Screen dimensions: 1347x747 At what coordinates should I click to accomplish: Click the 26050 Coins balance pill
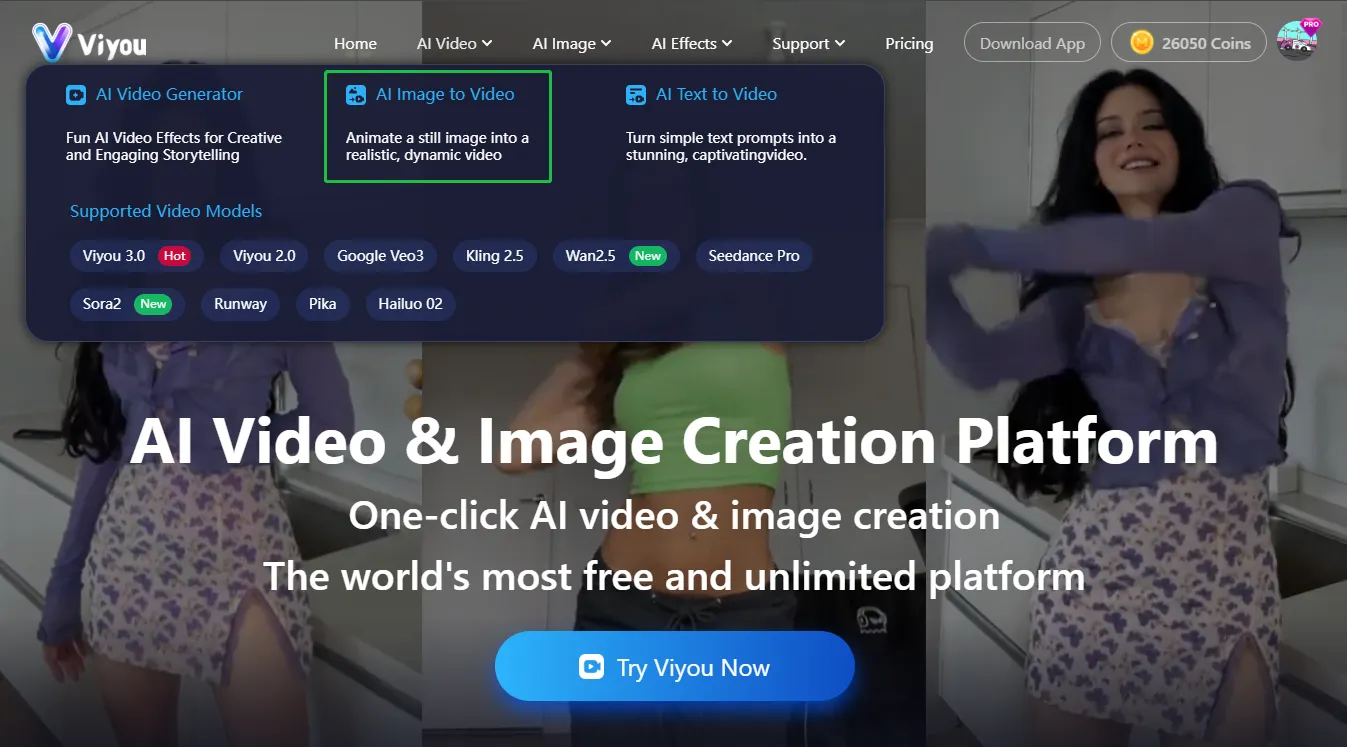[1190, 42]
